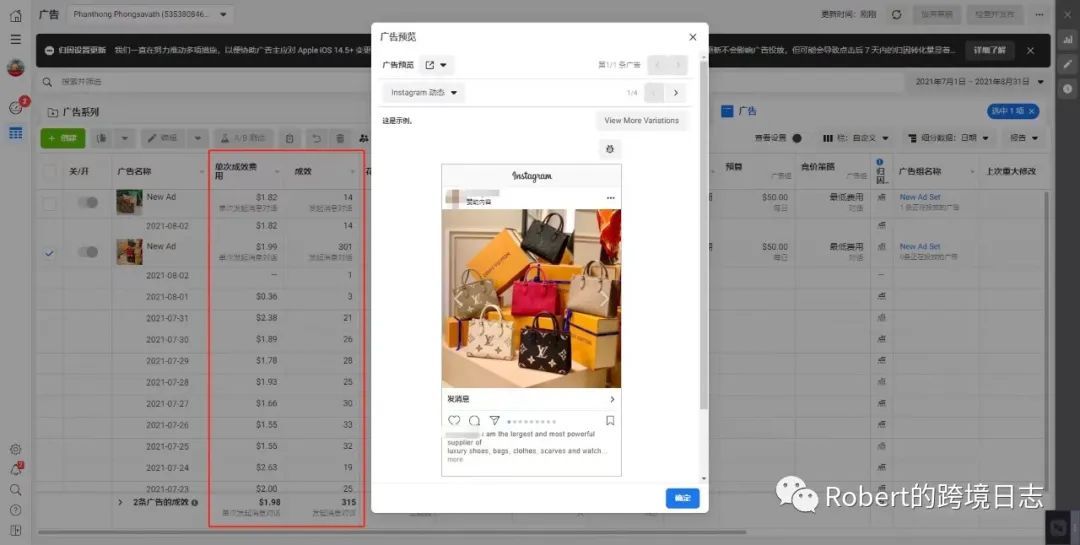1080x545 pixels.
Task: Sort by the ad name column header
Action: pyautogui.click(x=158, y=171)
